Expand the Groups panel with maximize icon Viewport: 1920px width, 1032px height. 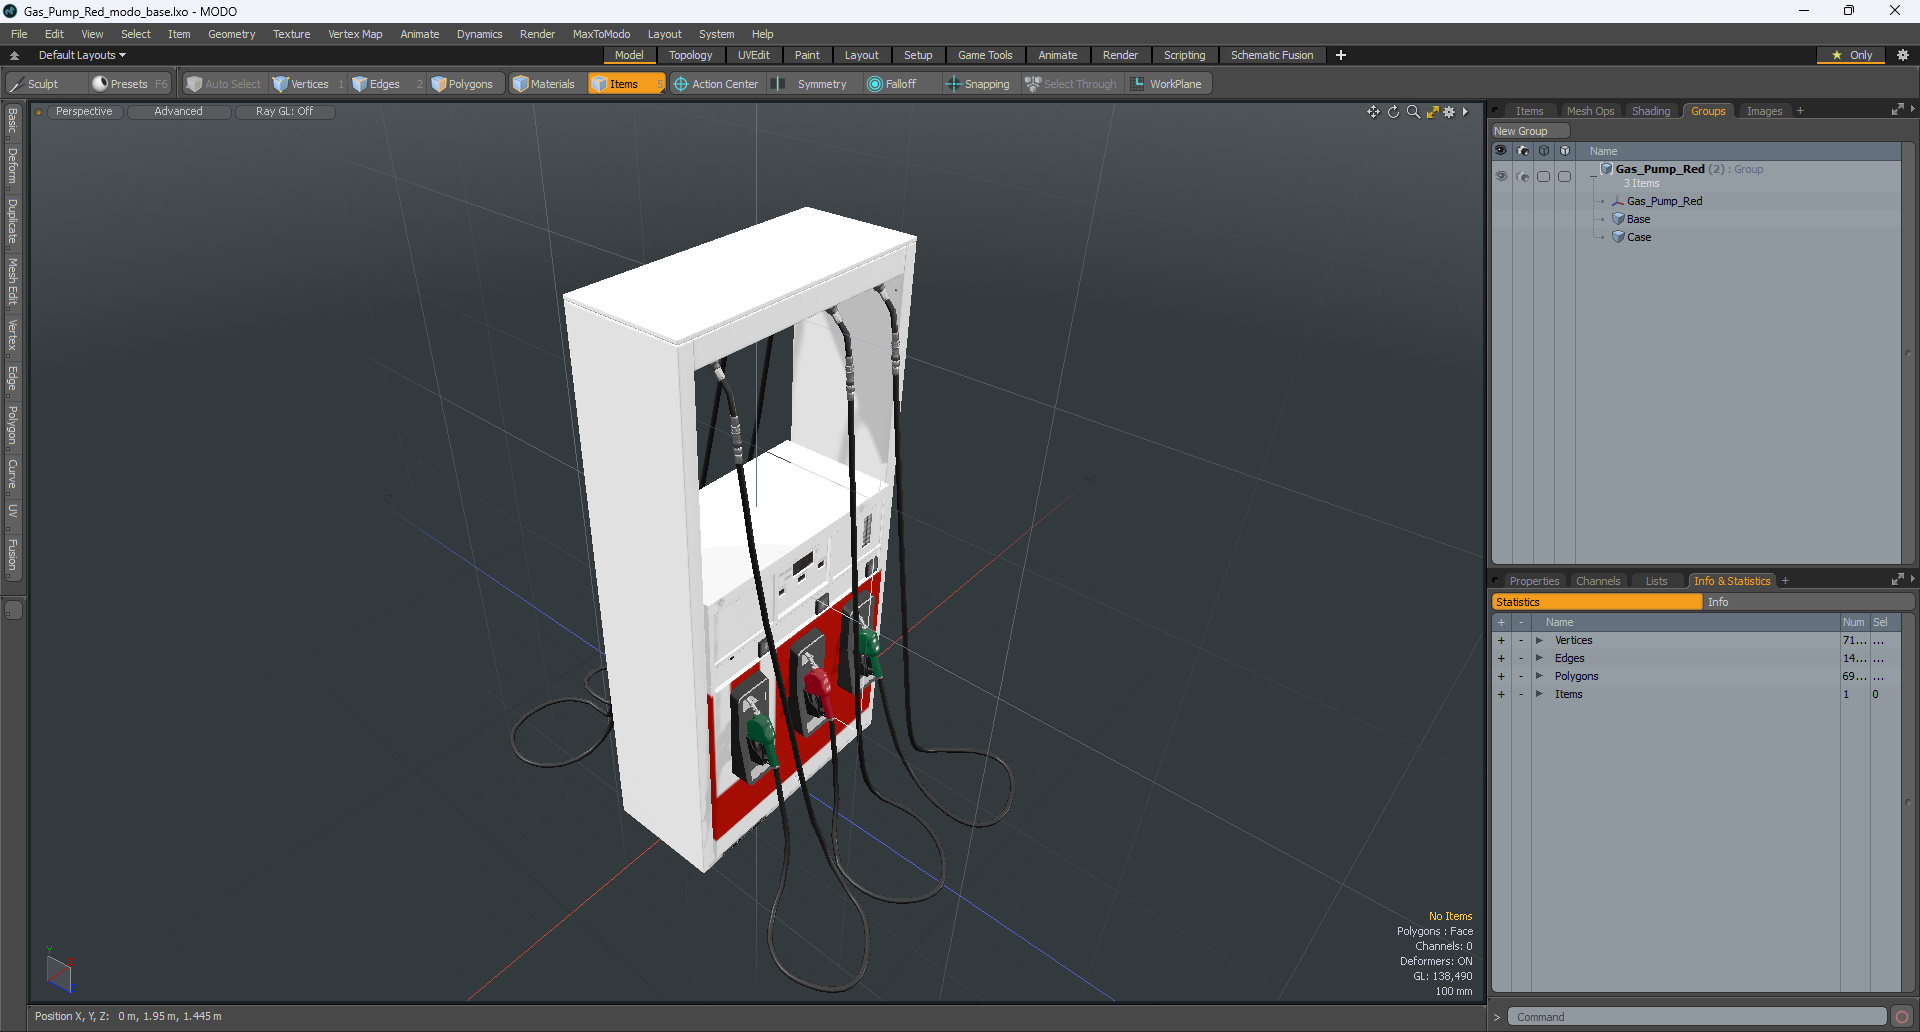click(x=1897, y=110)
